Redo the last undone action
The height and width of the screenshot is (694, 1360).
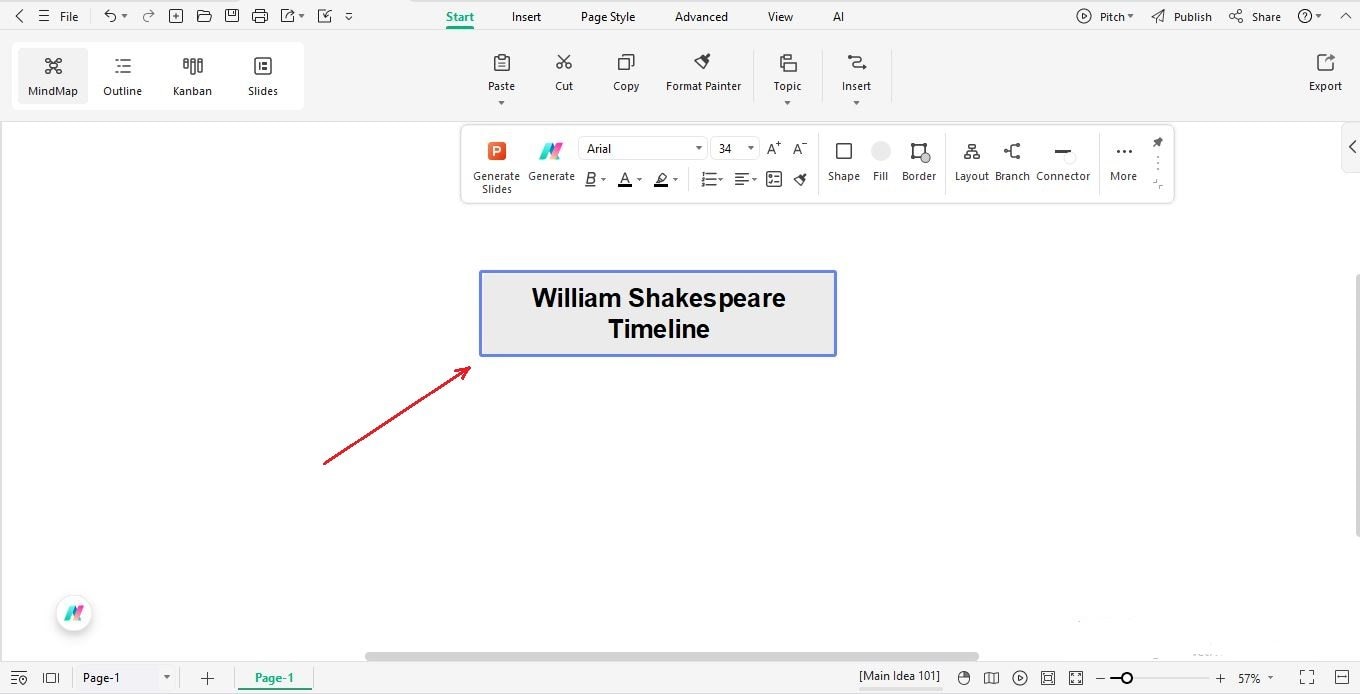148,16
